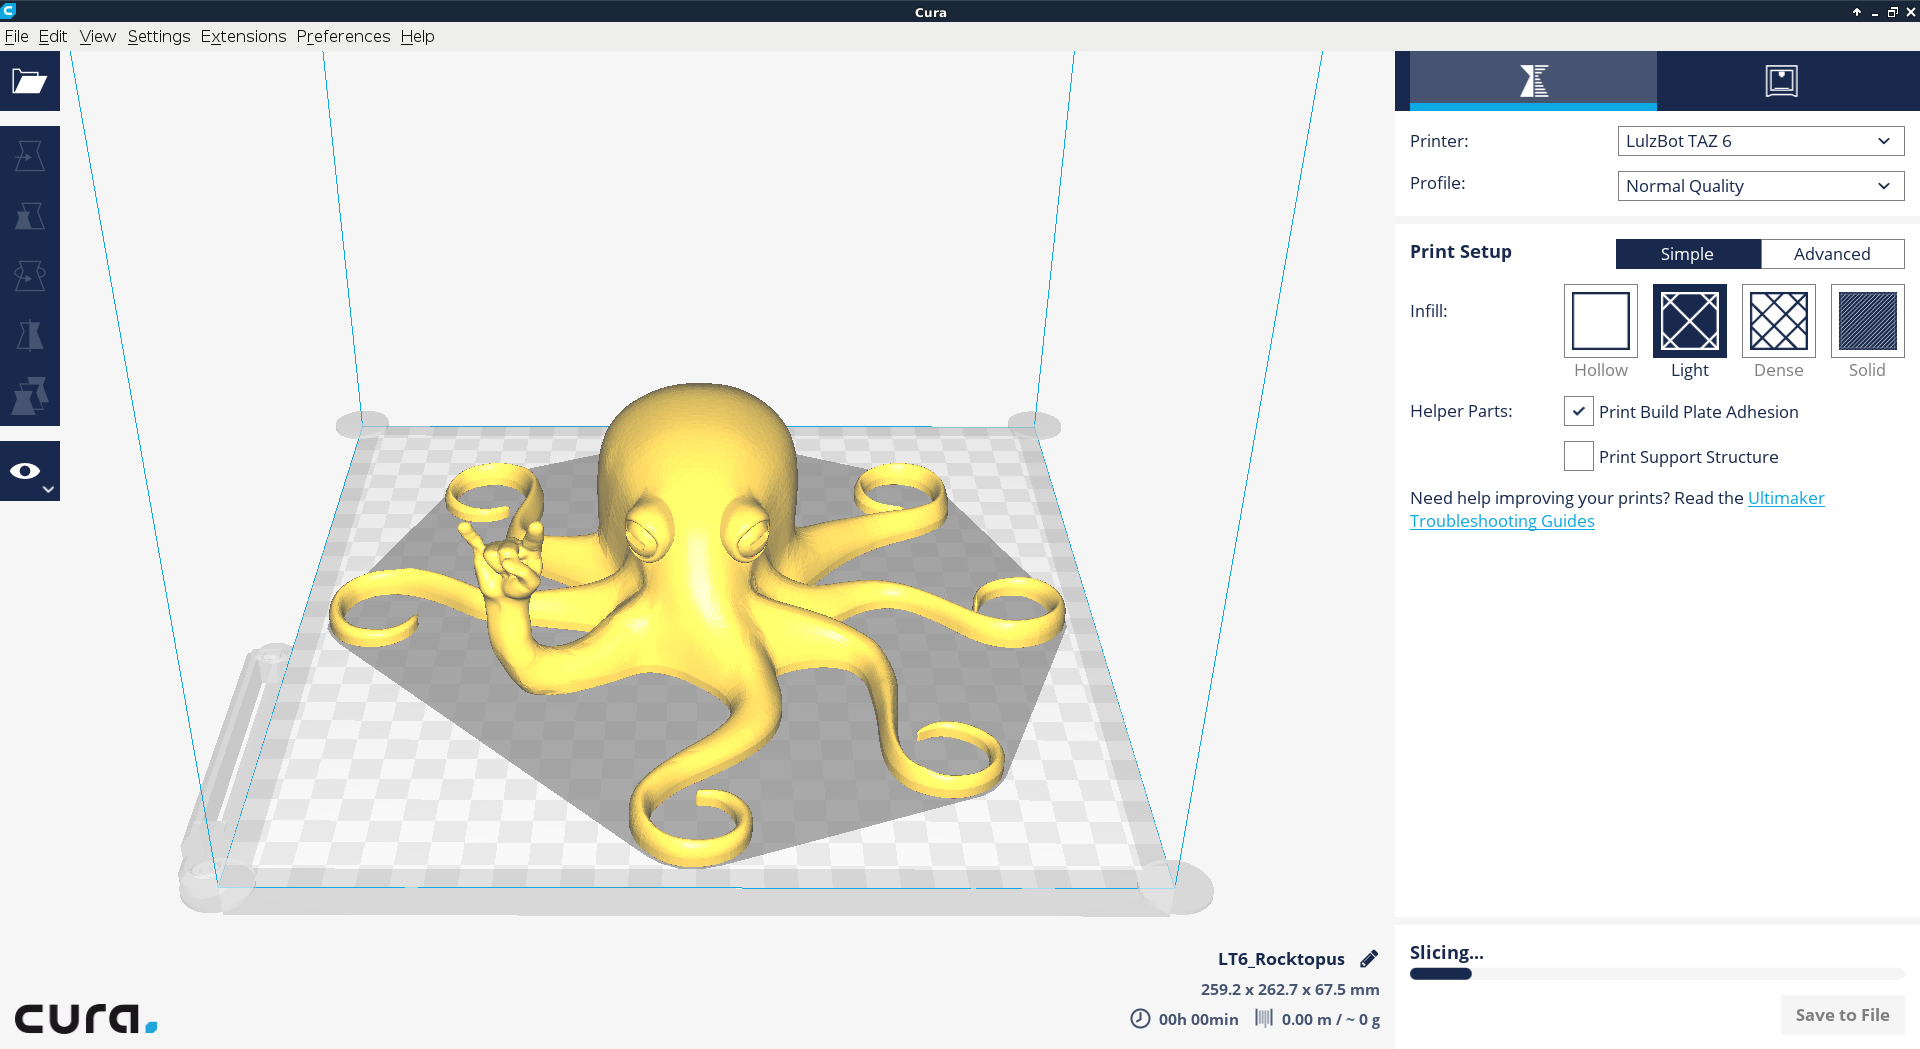Click the Open File folder icon
The width and height of the screenshot is (1920, 1049).
(29, 81)
